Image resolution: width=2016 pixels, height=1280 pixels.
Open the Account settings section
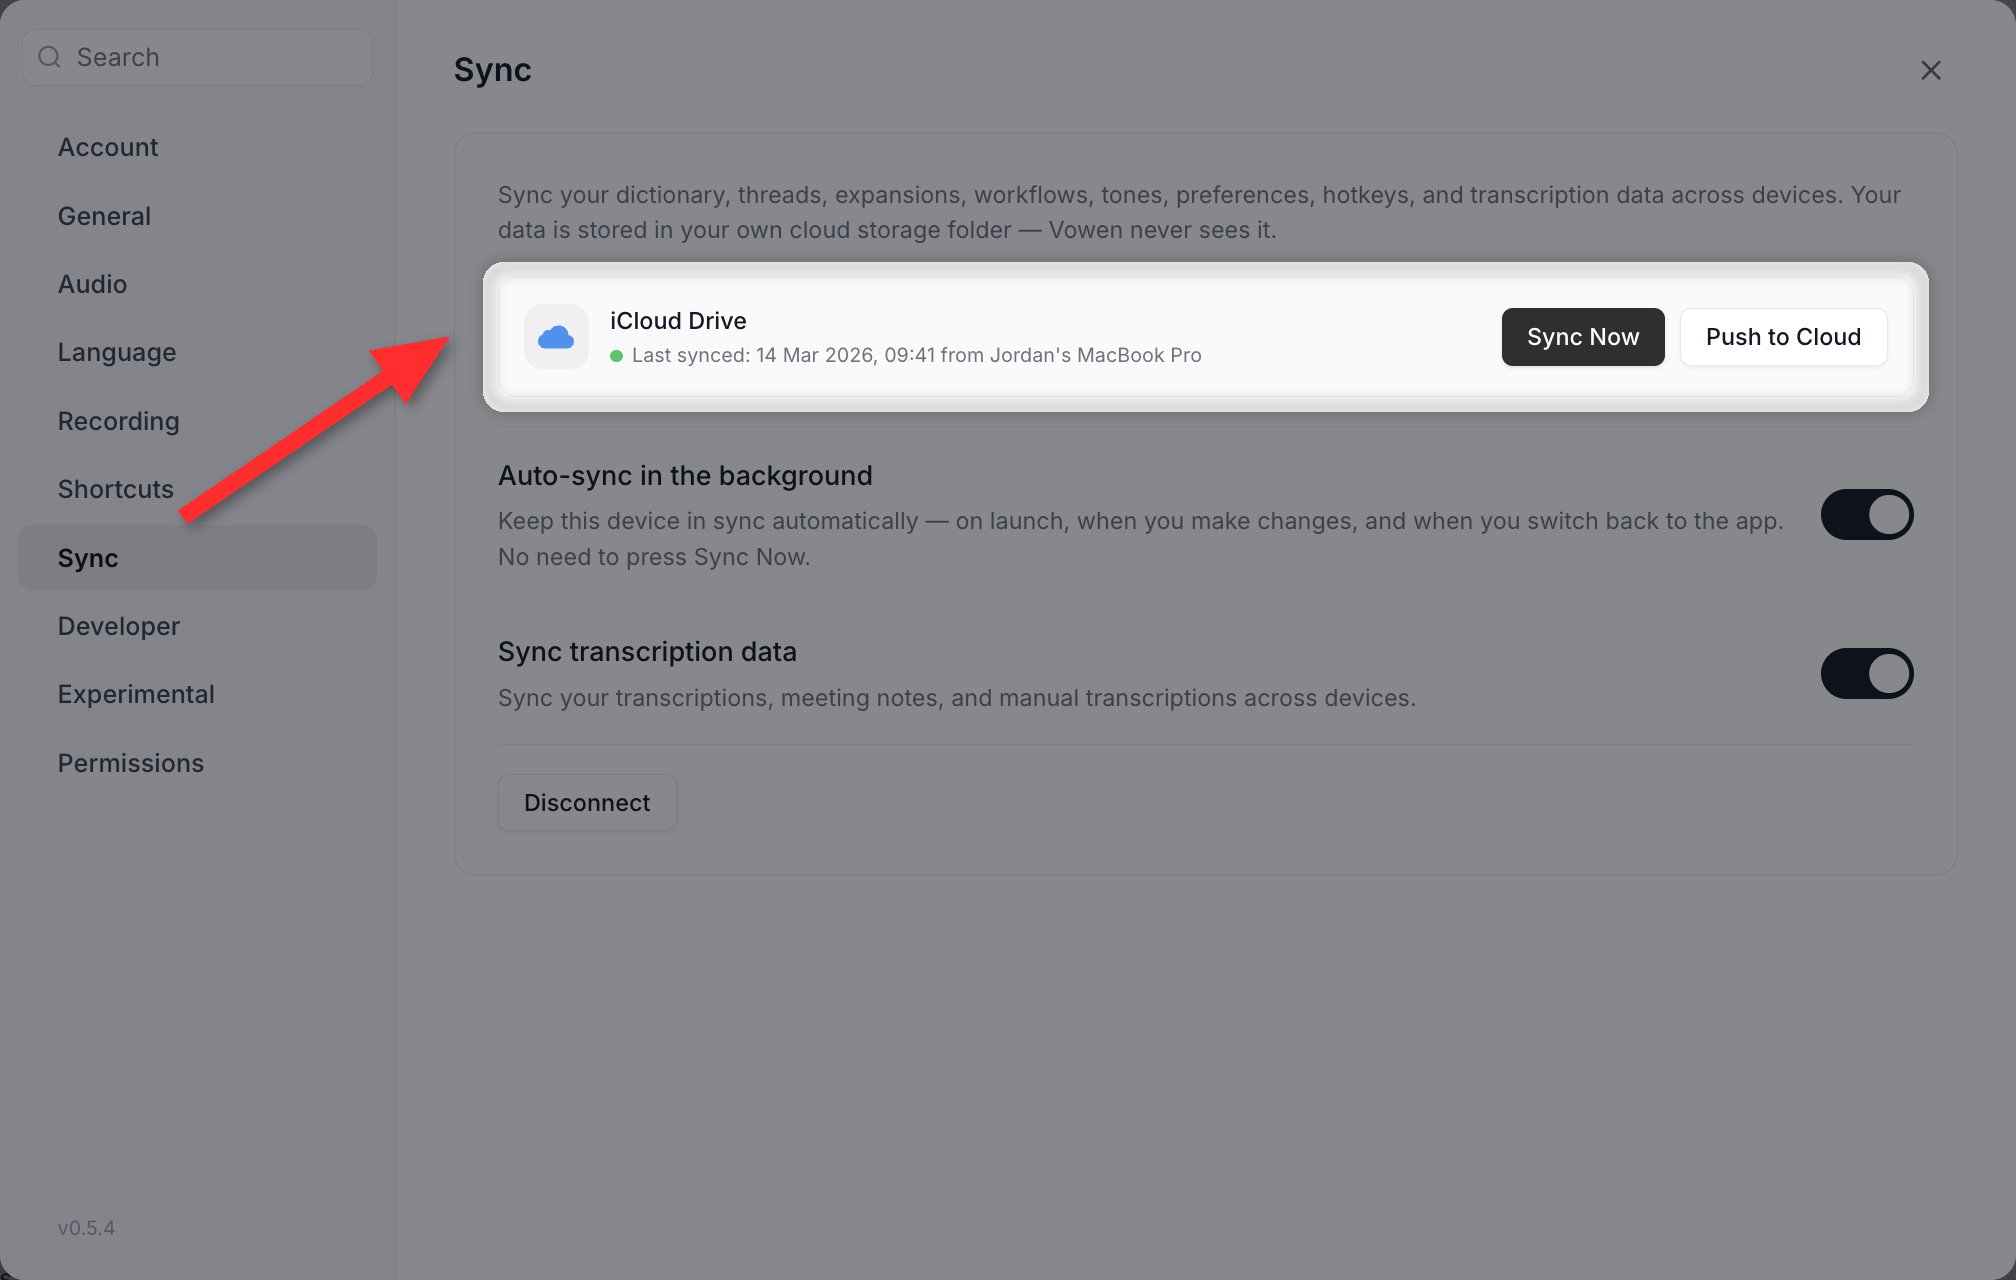click(x=197, y=147)
